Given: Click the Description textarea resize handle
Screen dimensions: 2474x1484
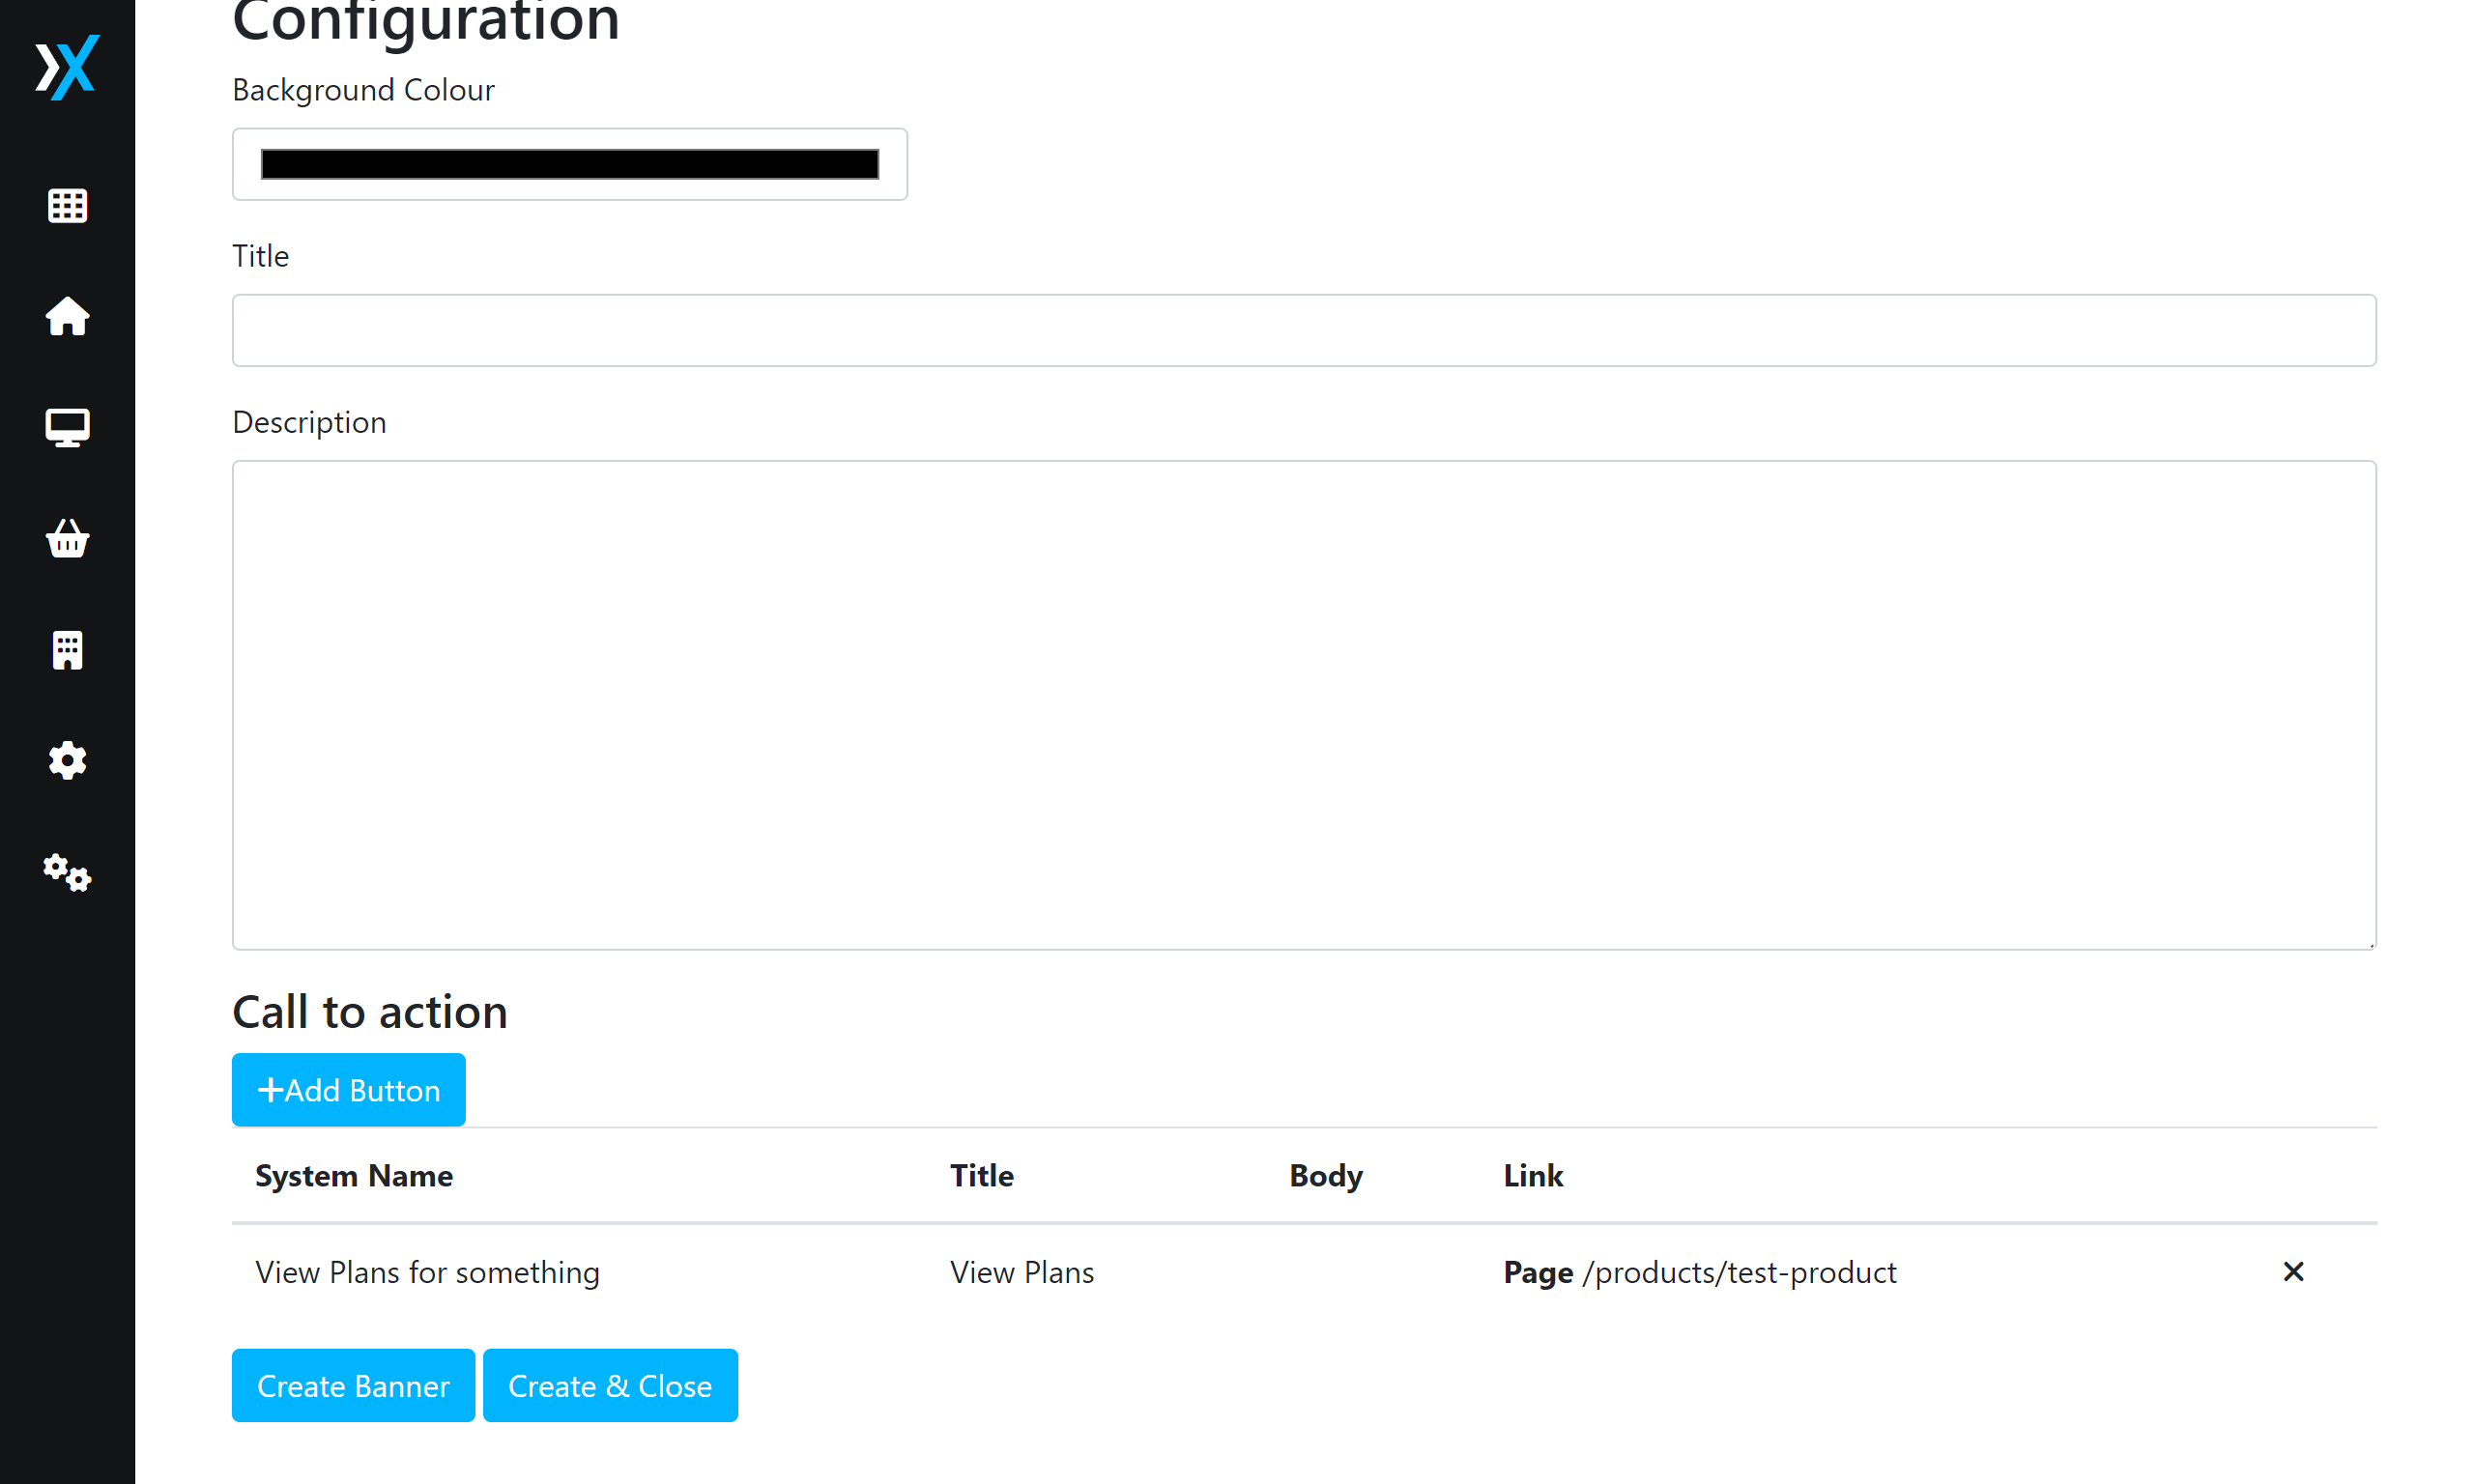Looking at the screenshot, I should [2370, 944].
